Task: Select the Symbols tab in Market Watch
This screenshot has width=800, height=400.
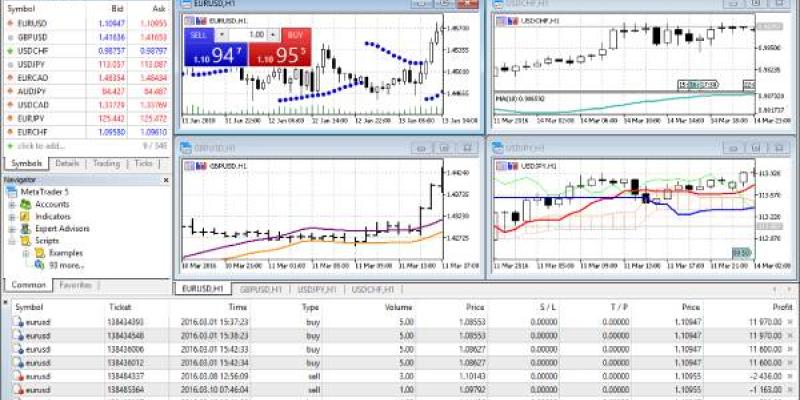Action: (27, 164)
